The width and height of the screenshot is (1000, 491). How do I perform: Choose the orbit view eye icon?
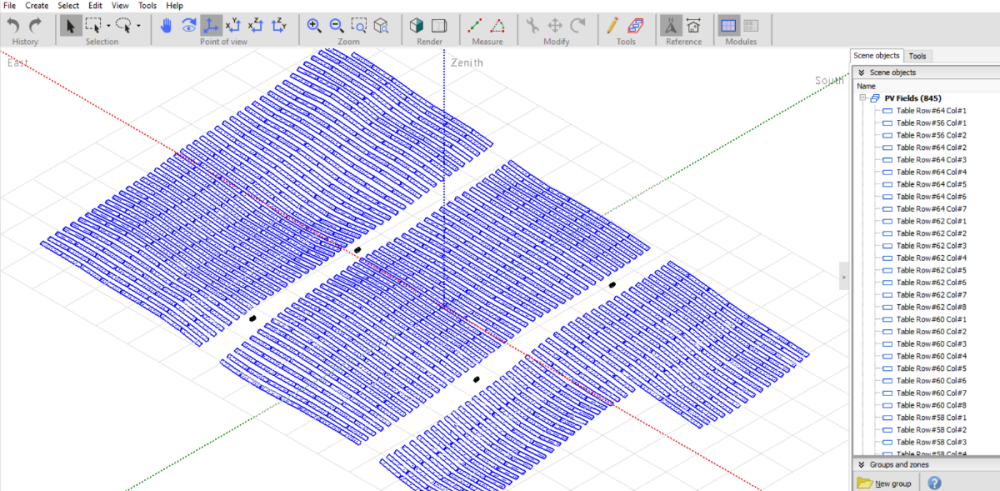click(x=189, y=25)
